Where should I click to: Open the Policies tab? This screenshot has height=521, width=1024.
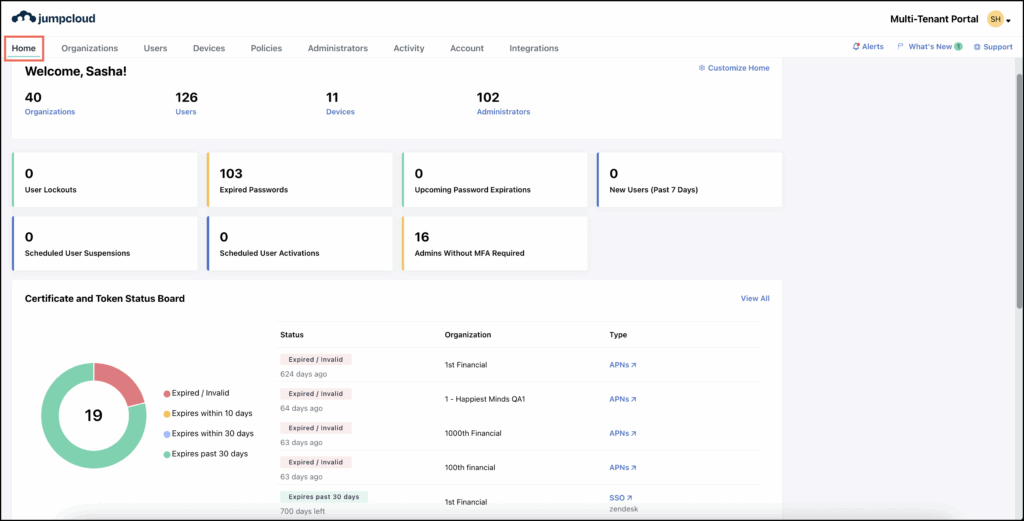click(x=266, y=48)
